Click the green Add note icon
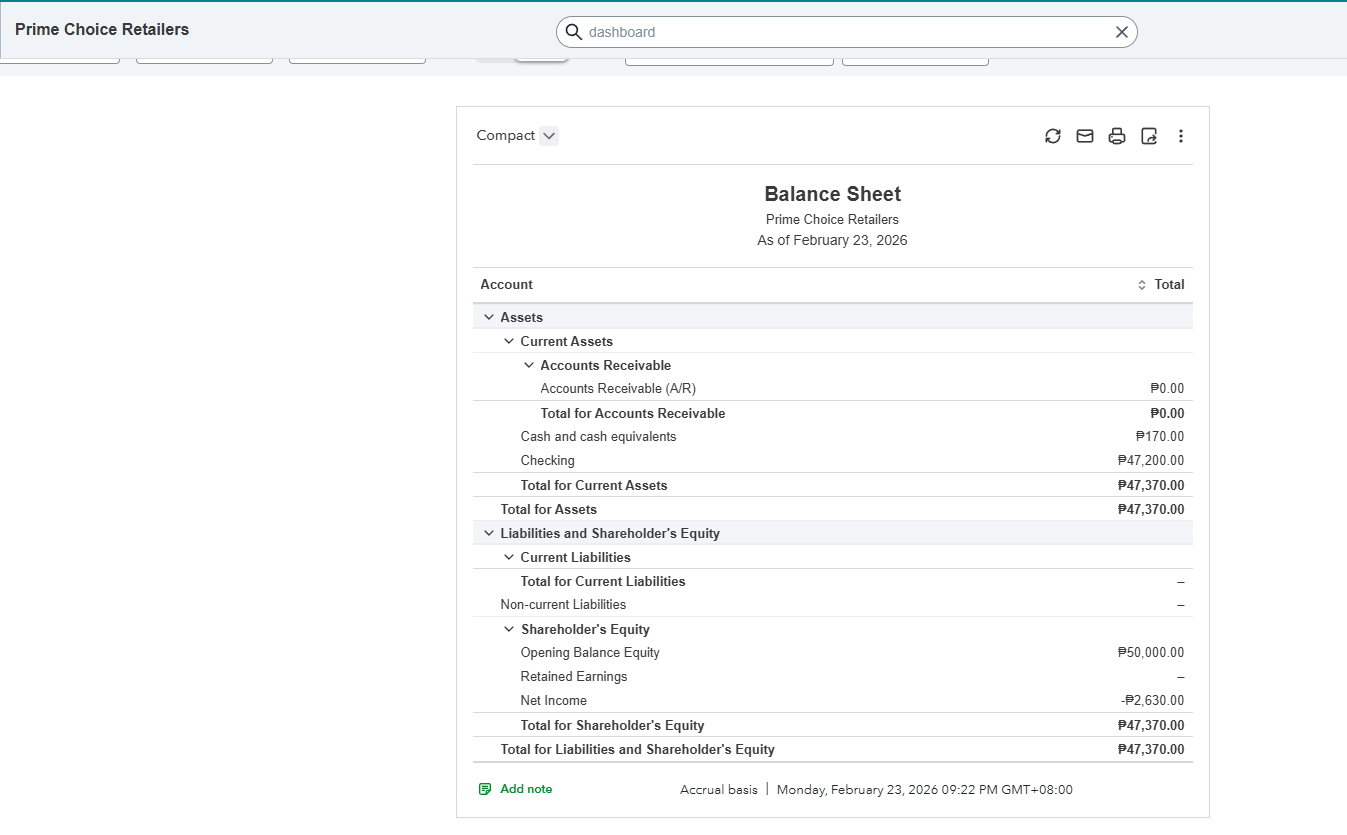The width and height of the screenshot is (1347, 835). coord(485,789)
